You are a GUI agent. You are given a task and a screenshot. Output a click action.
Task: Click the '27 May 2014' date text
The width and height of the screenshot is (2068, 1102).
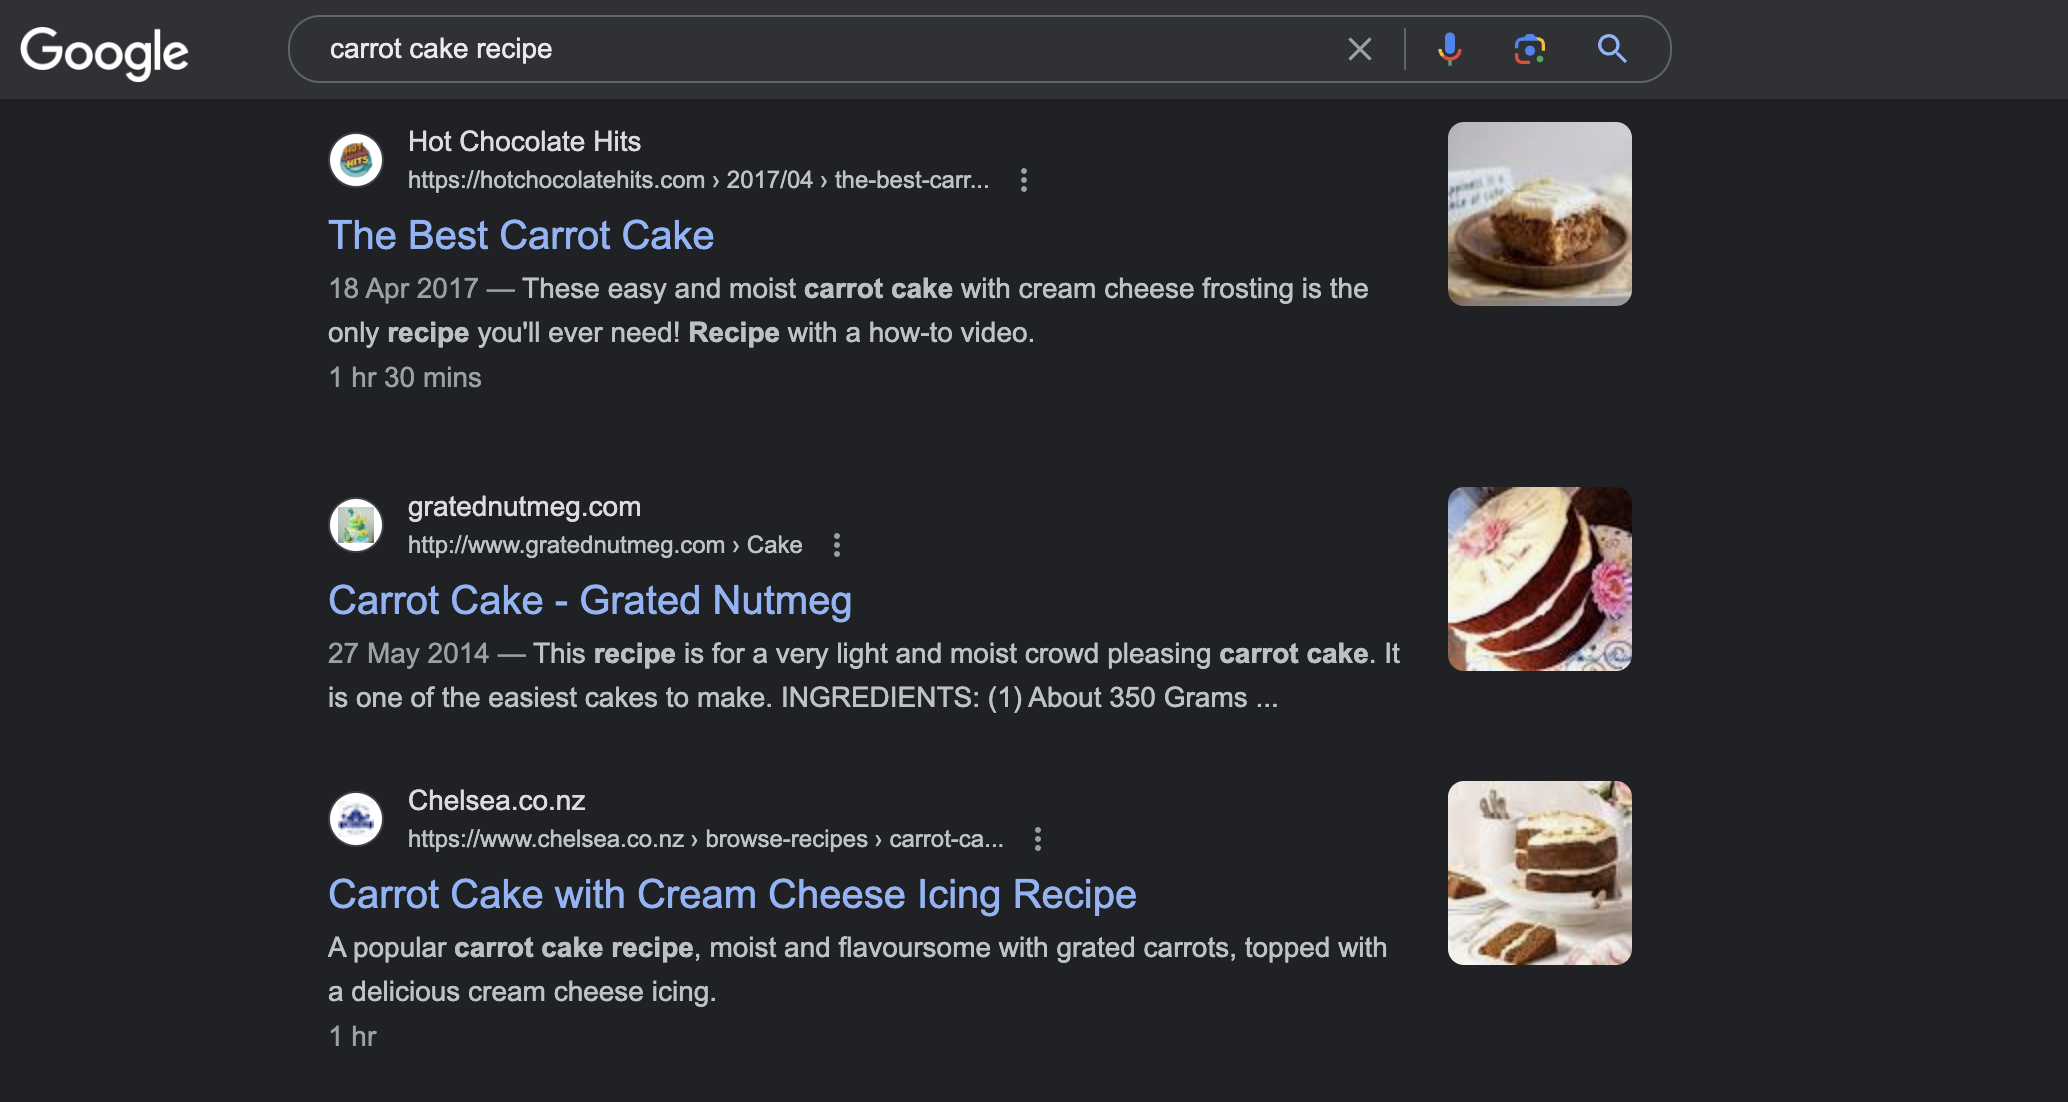point(408,654)
